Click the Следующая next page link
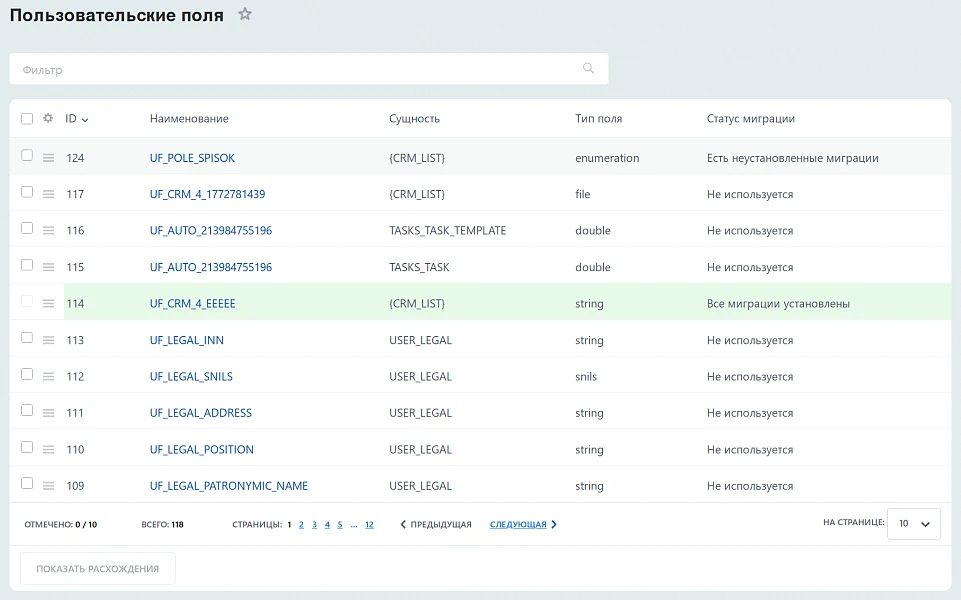961x600 pixels. [x=523, y=525]
